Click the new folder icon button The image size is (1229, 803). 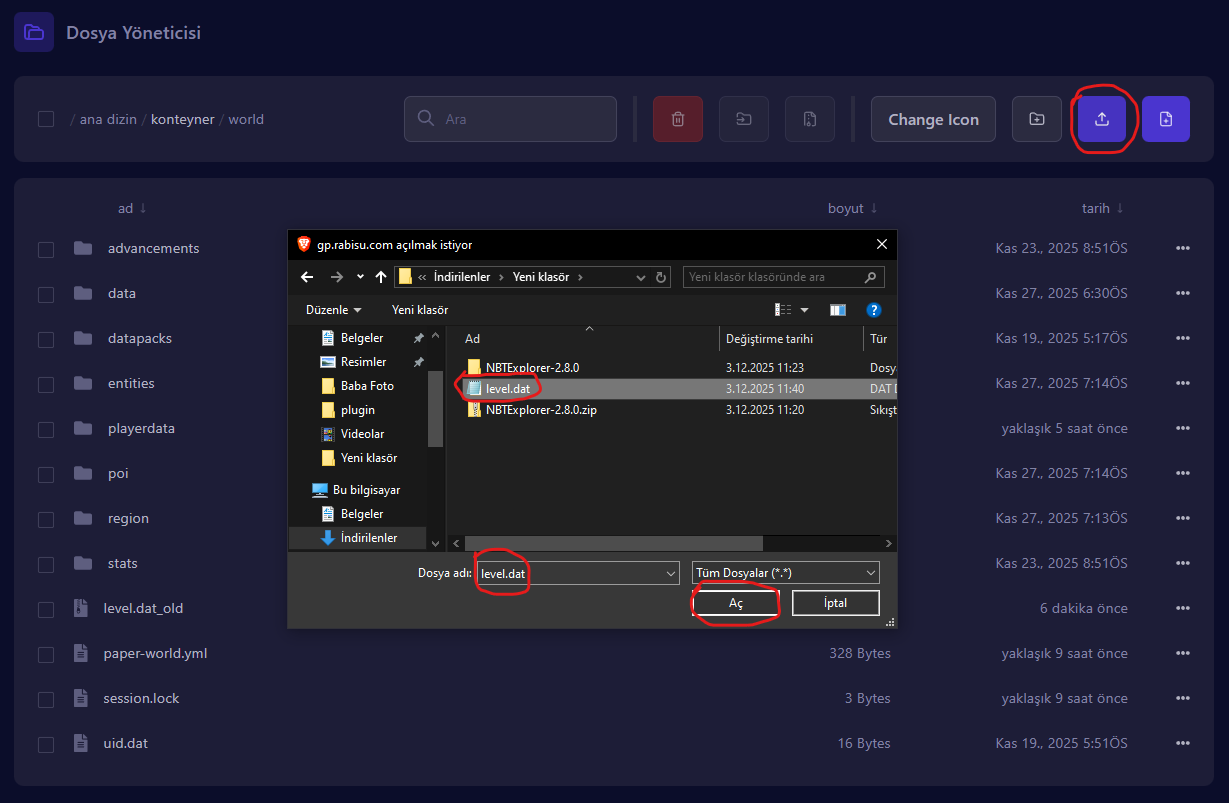[1037, 119]
